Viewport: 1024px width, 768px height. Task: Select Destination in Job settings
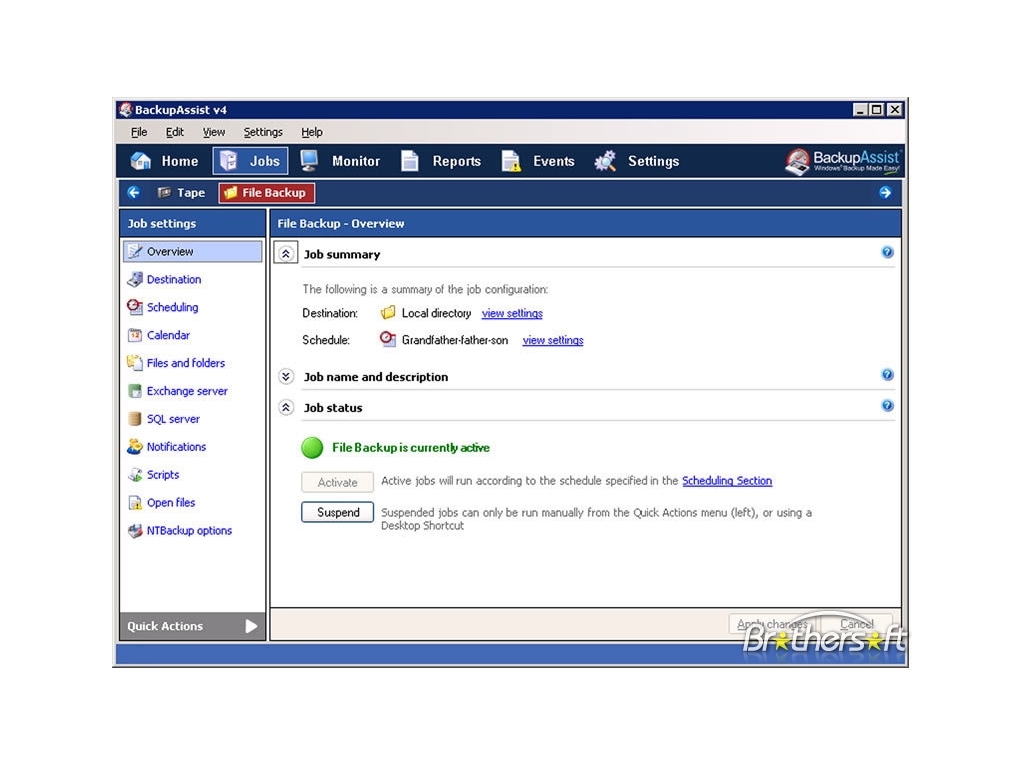pyautogui.click(x=174, y=280)
